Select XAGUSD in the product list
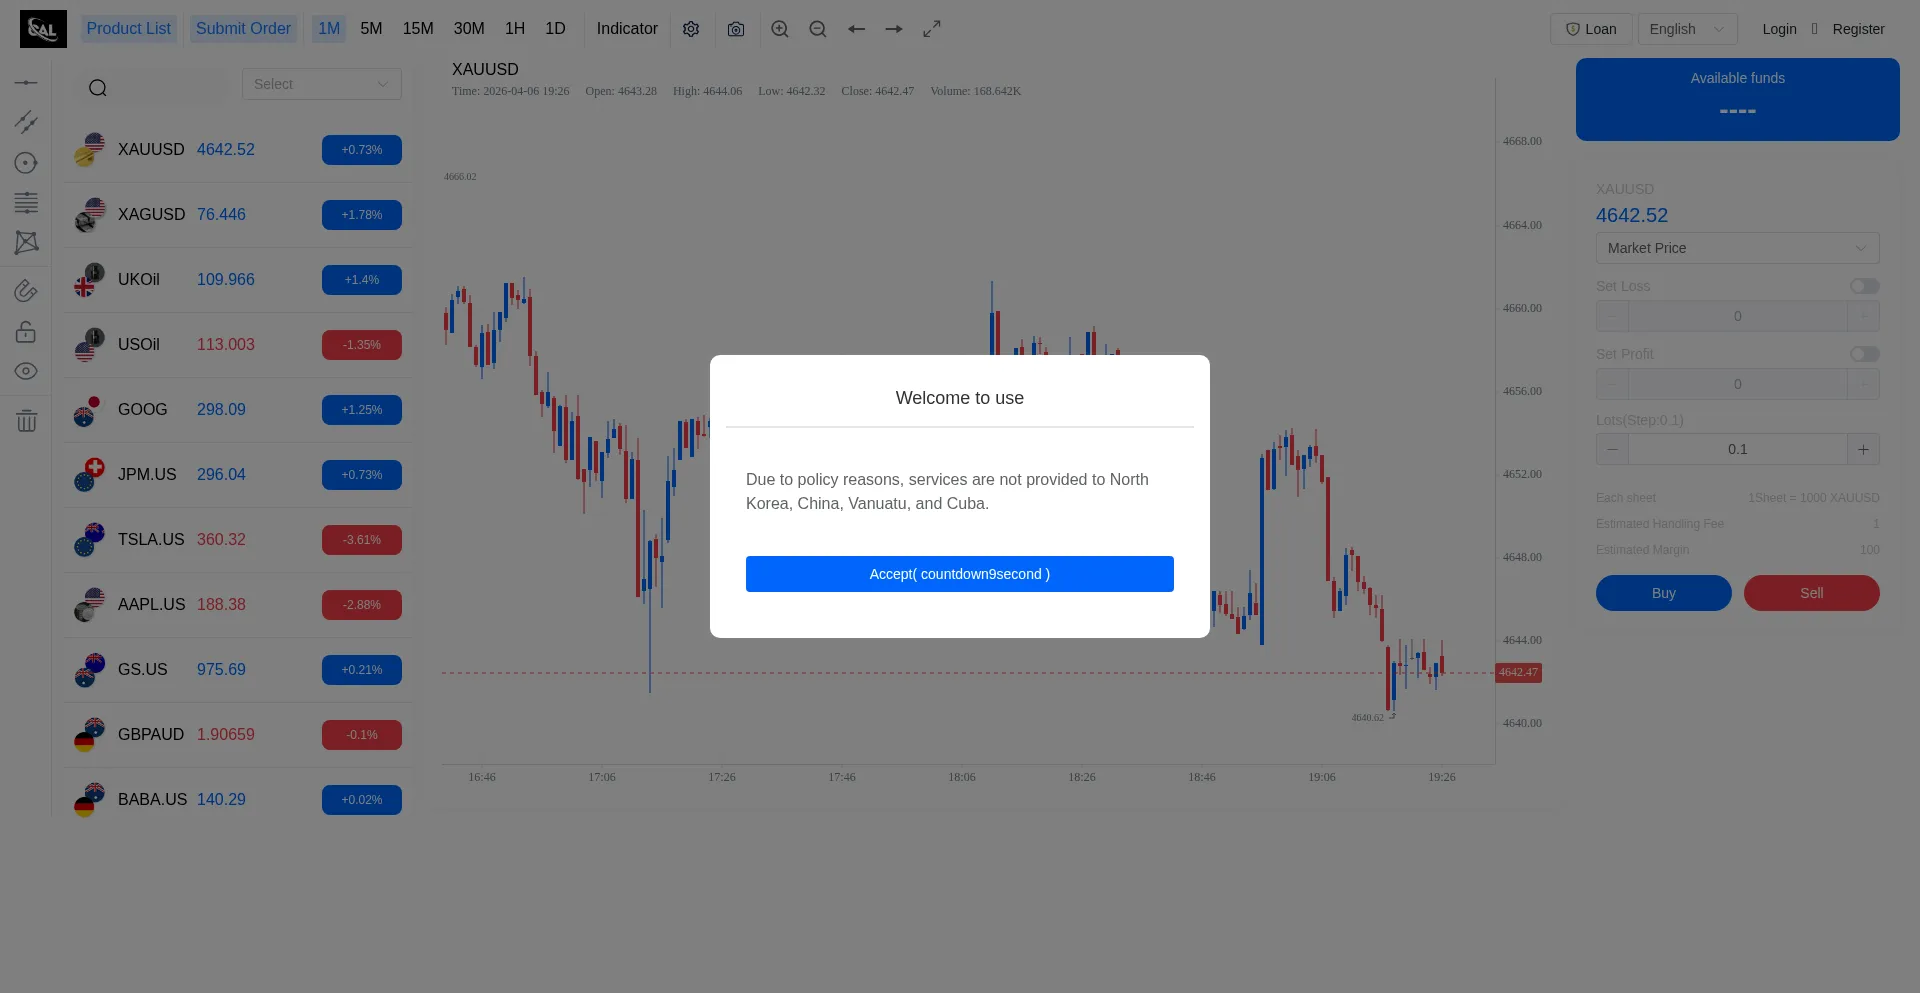 click(238, 215)
